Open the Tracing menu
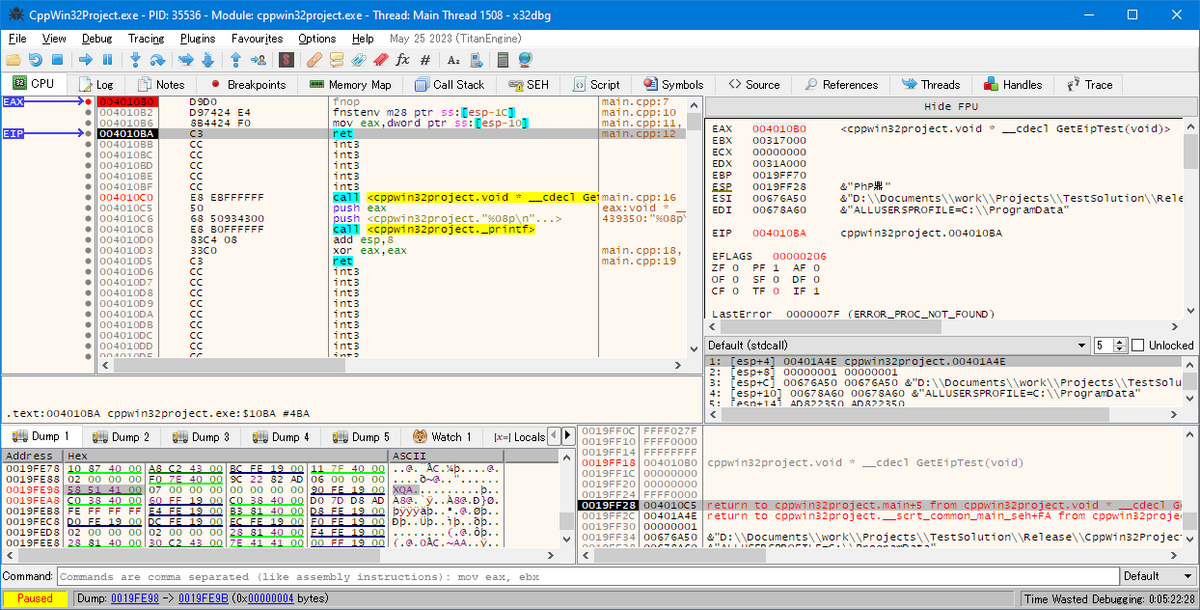This screenshot has height=610, width=1200. 146,38
